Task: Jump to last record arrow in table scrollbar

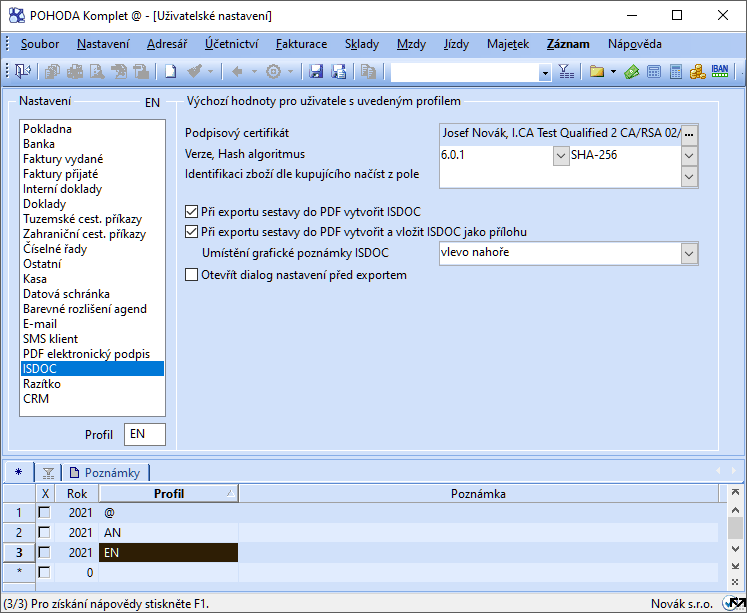Action: [735, 566]
